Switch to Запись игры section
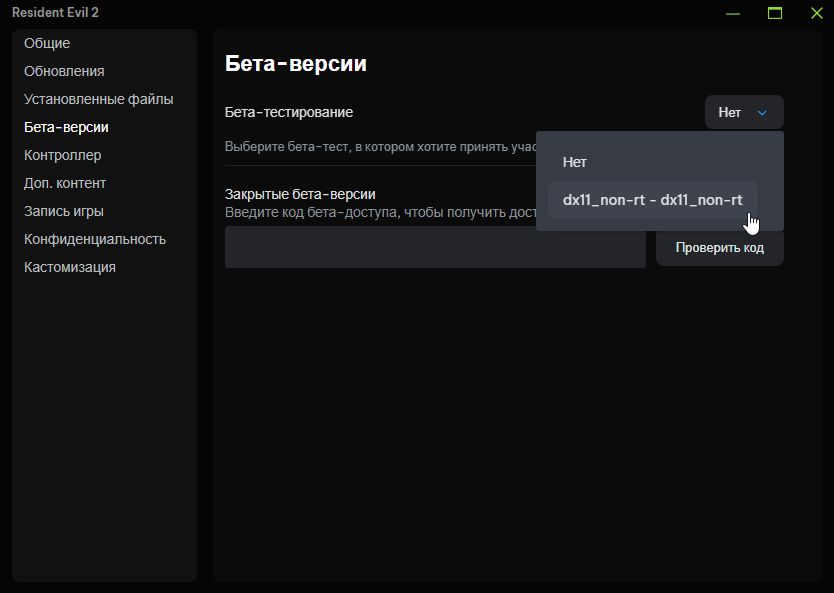834x593 pixels. [x=63, y=211]
